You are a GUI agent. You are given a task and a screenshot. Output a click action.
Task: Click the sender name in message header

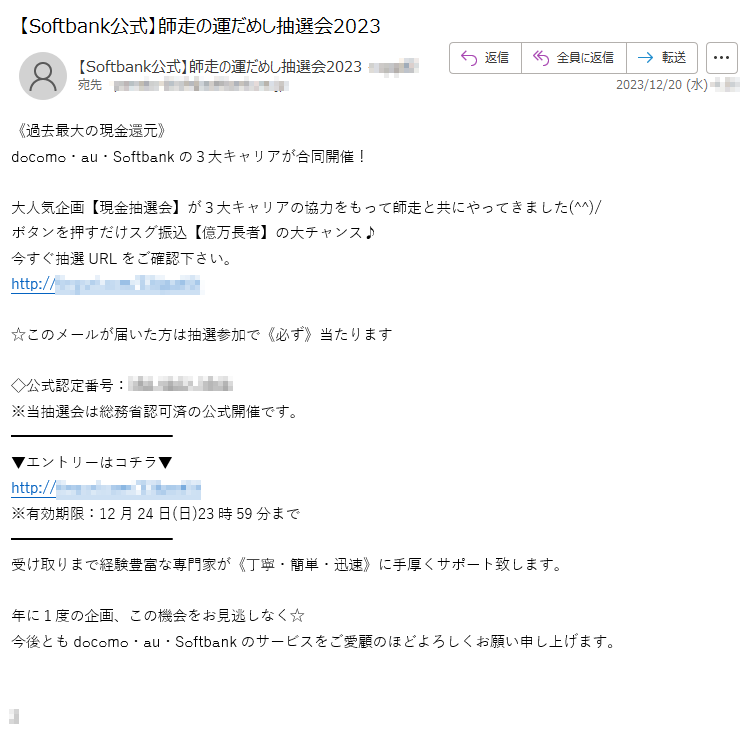[x=219, y=67]
